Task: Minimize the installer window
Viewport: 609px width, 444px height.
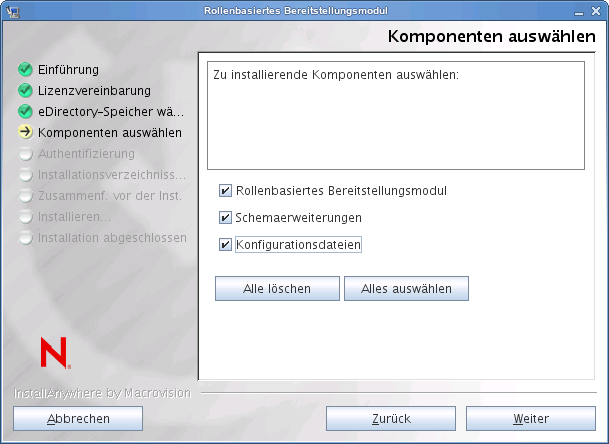Action: [x=579, y=12]
